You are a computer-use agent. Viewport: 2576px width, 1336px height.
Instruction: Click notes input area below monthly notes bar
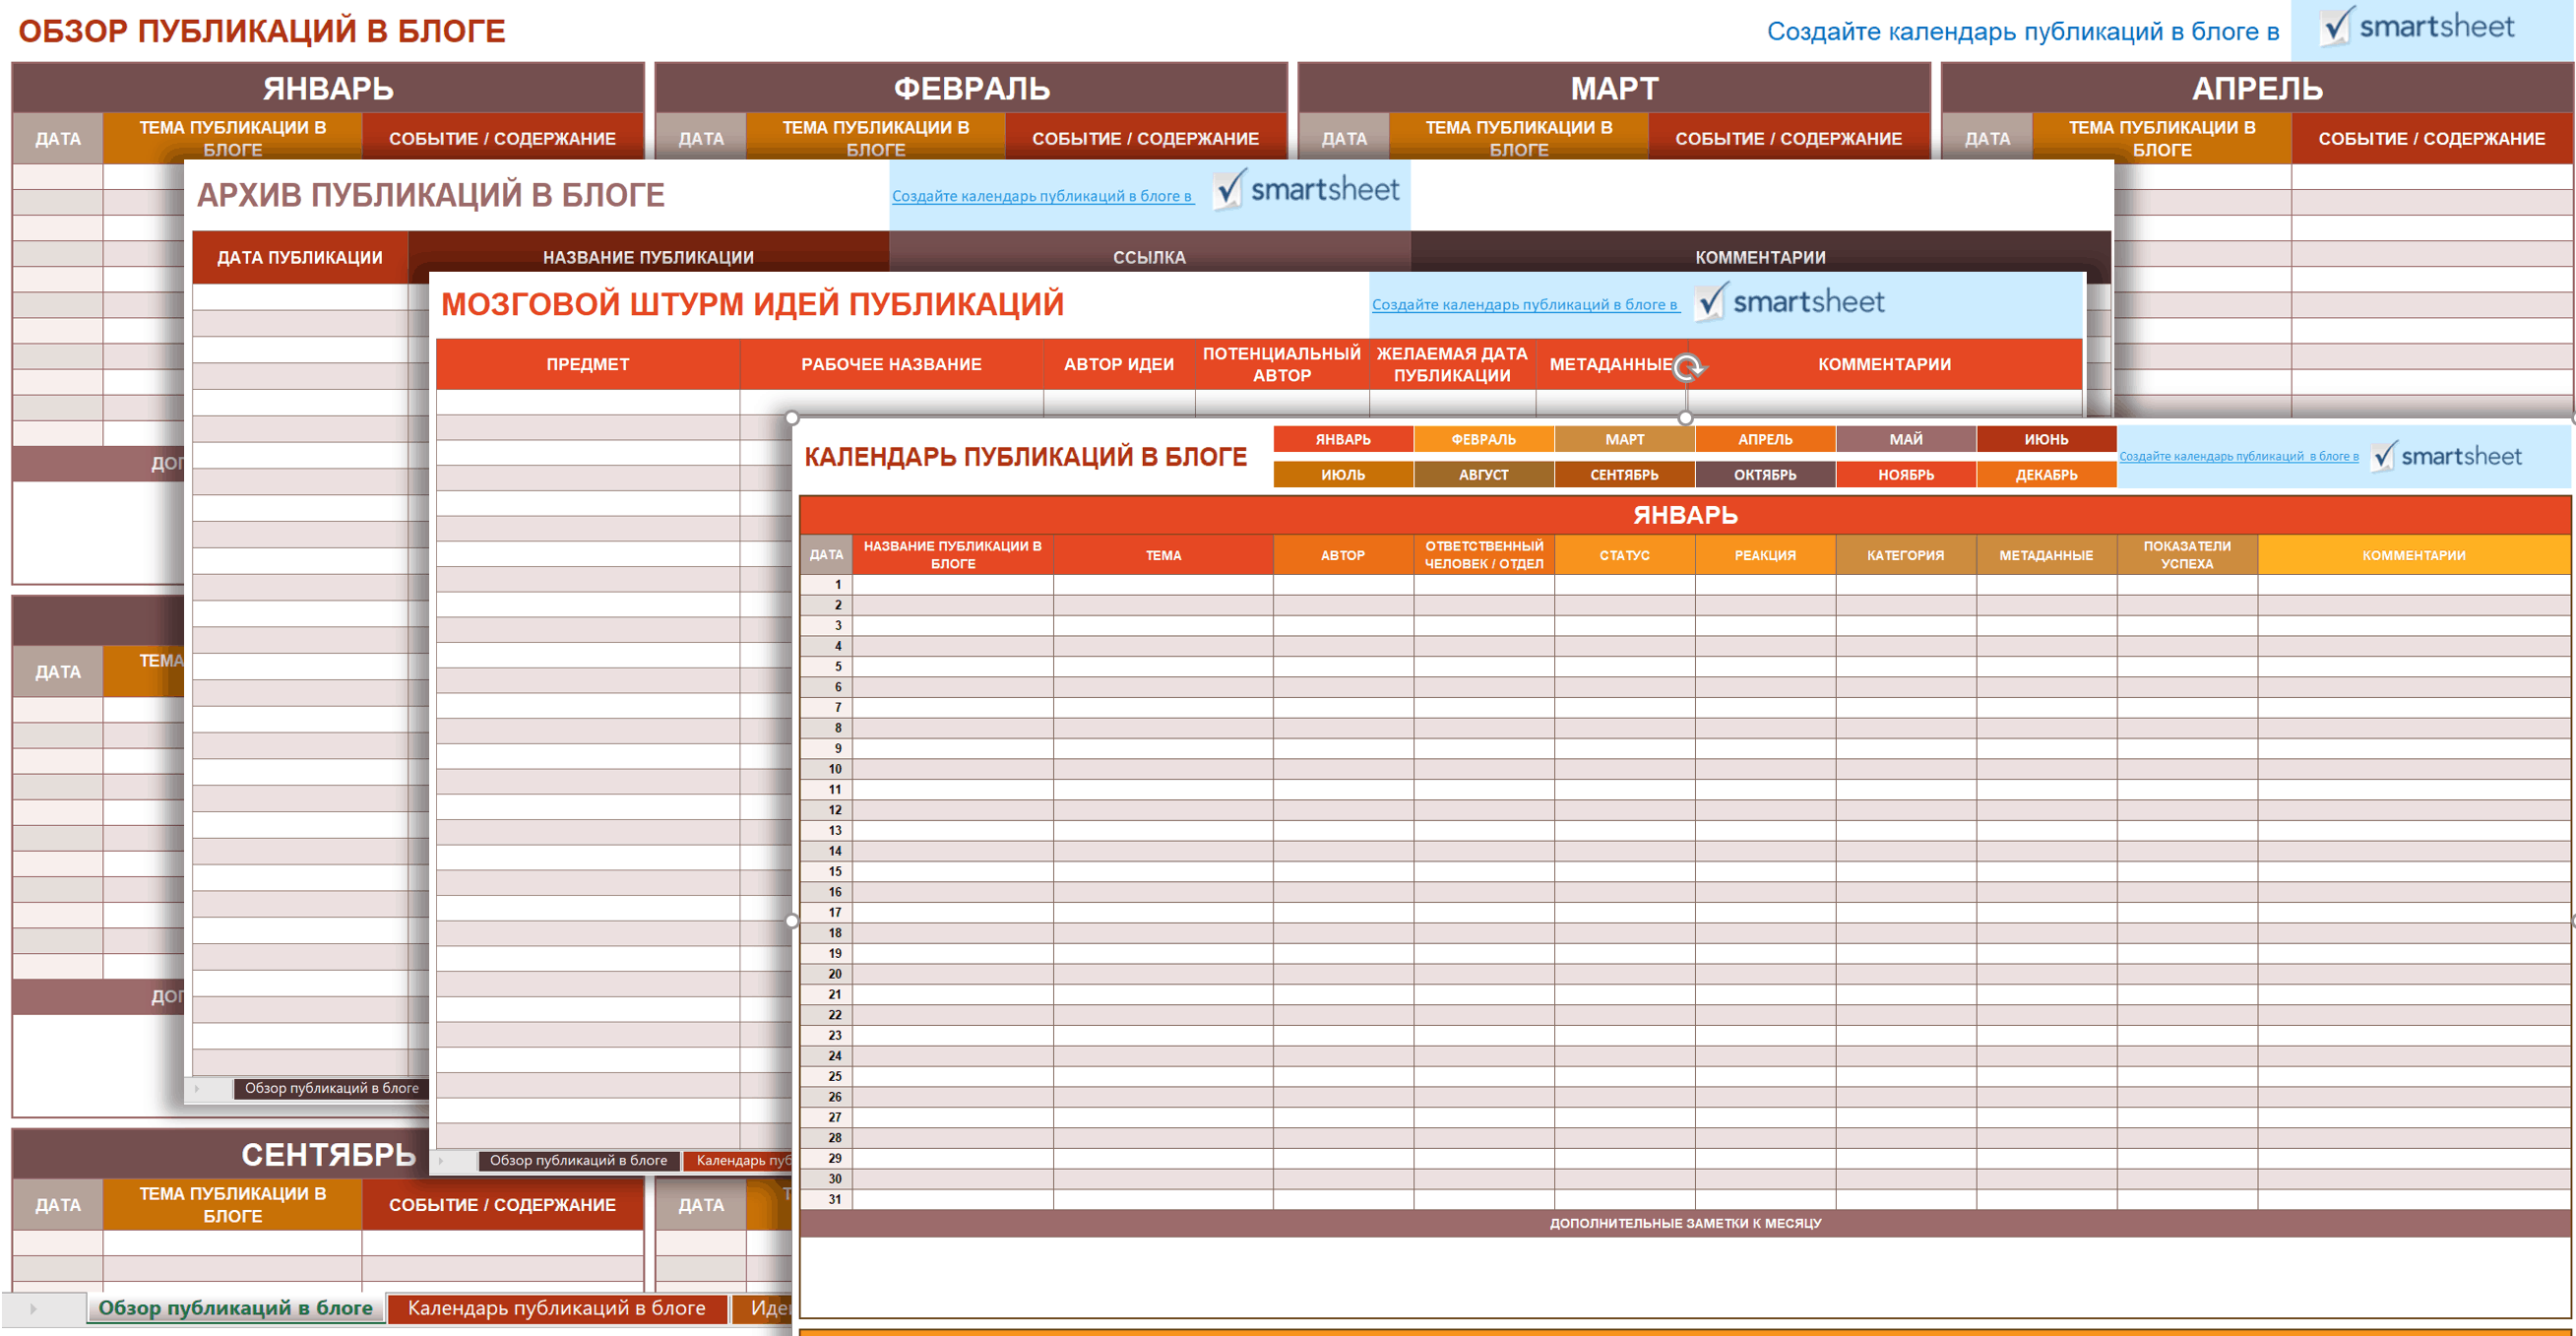click(1685, 1277)
